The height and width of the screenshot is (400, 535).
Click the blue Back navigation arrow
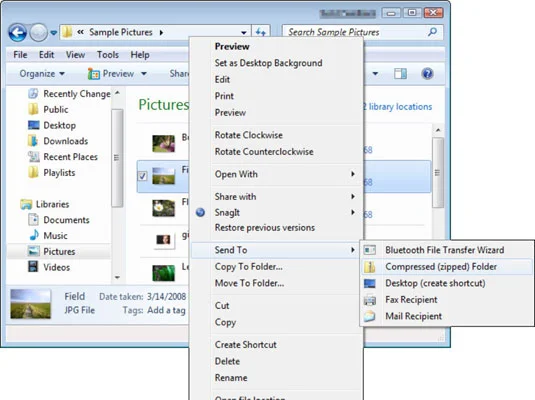(17, 33)
